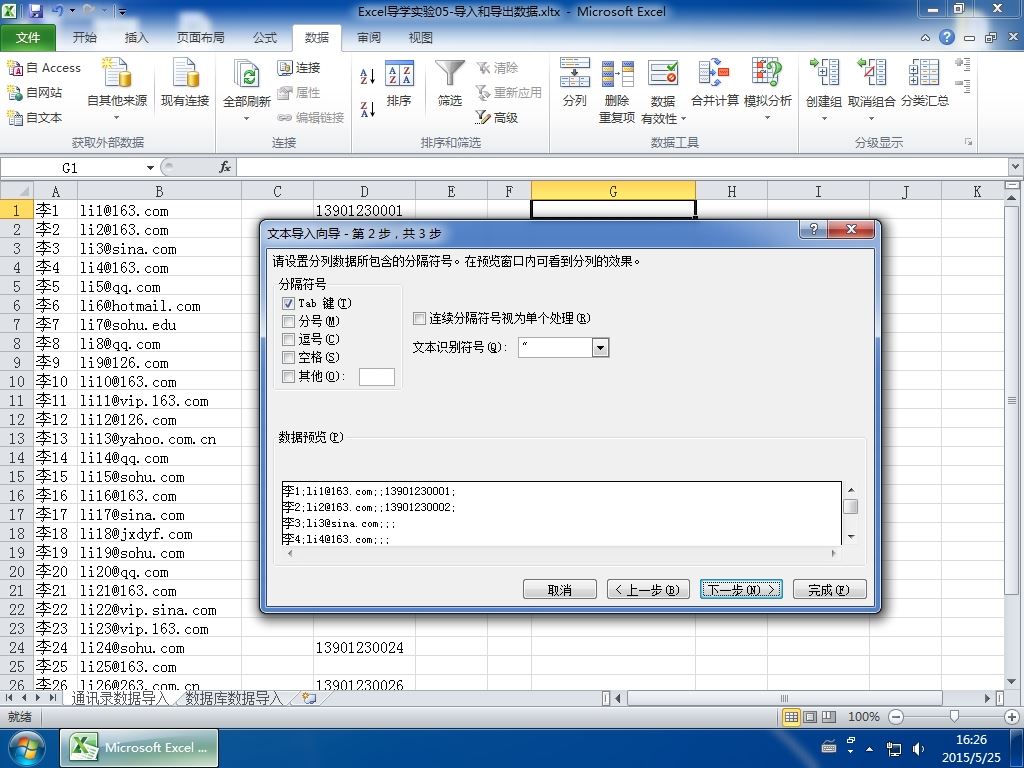Open Connections (连接) in ribbon
The image size is (1024, 768).
point(299,67)
